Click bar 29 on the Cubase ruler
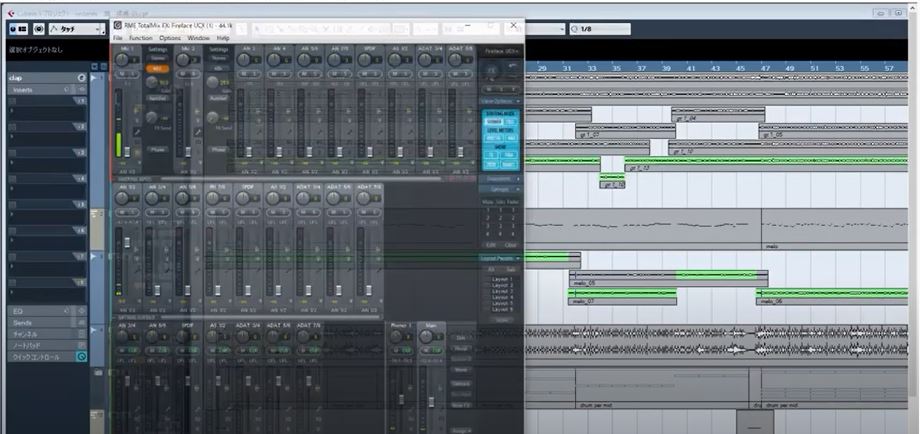This screenshot has width=920, height=434. pos(542,69)
